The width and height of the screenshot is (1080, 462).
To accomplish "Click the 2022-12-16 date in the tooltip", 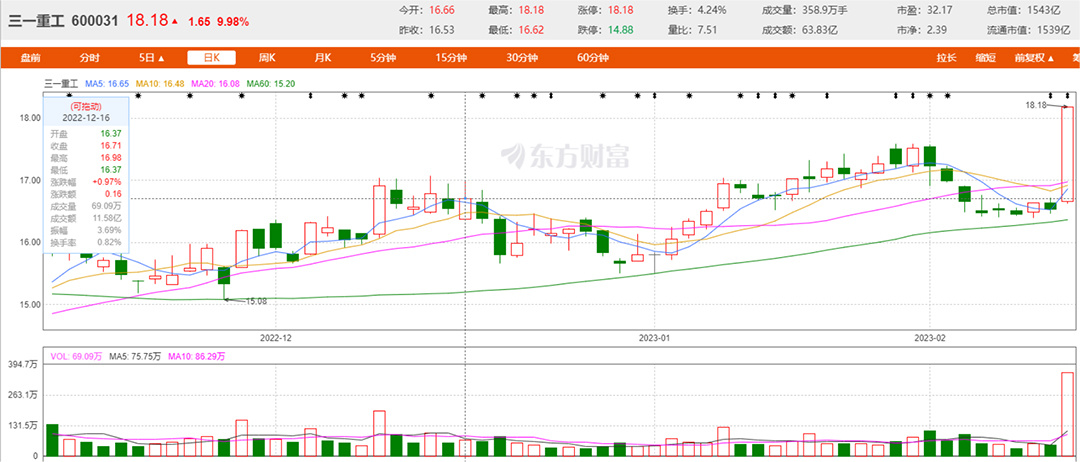I will click(x=86, y=118).
